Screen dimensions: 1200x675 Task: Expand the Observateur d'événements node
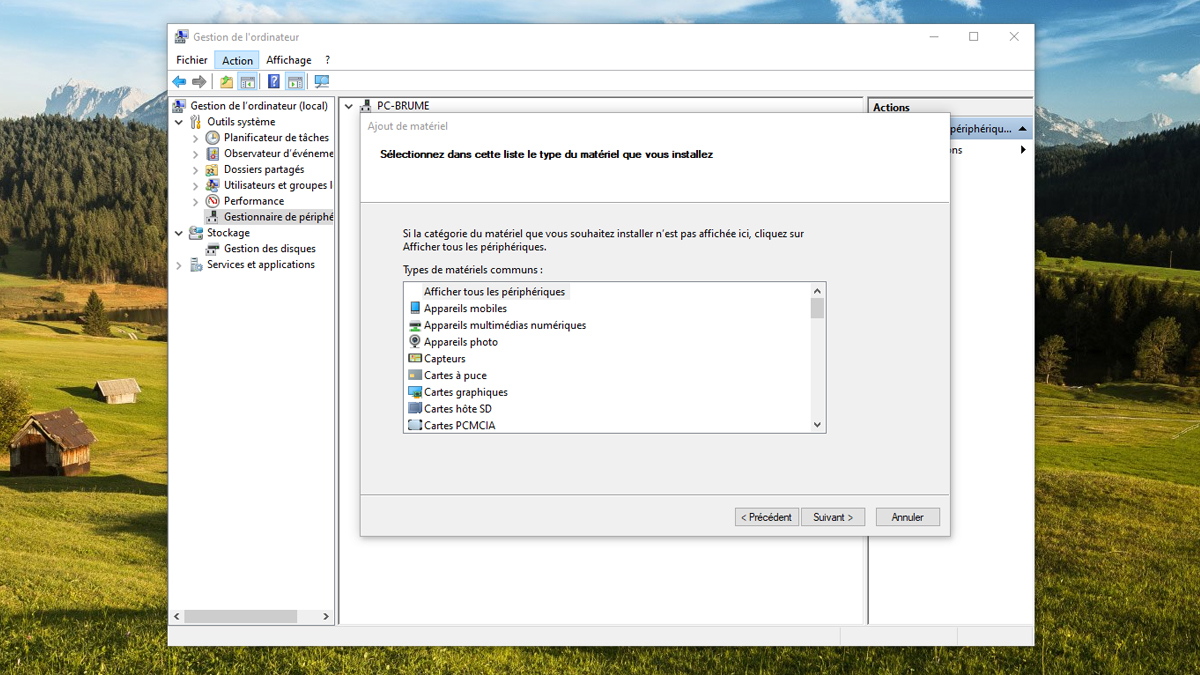pos(196,154)
